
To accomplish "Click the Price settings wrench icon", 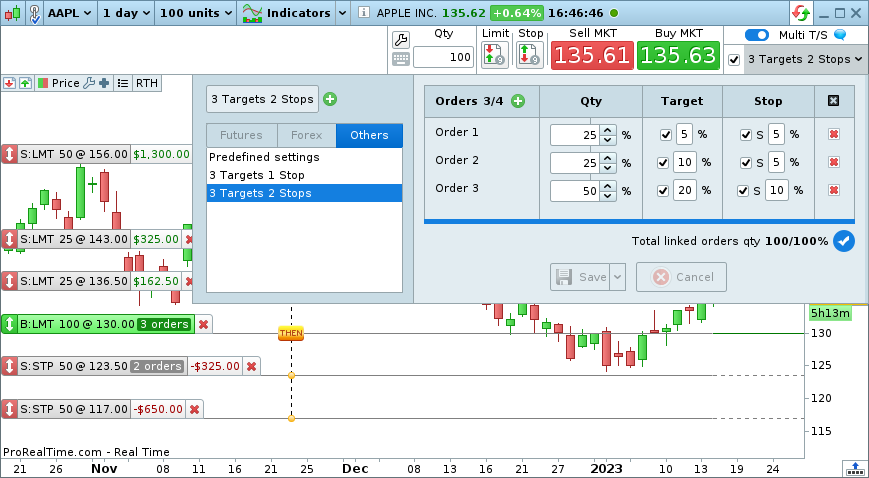I will coord(89,83).
